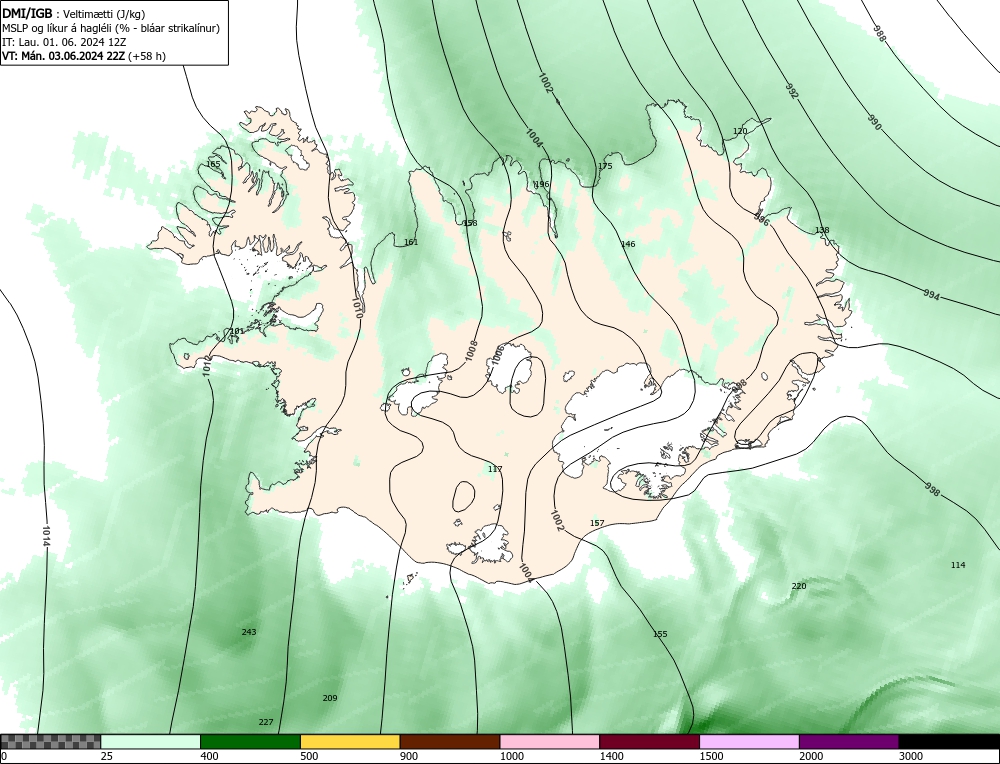Click the gray checkered 0–25 legend swatch

tap(50, 741)
